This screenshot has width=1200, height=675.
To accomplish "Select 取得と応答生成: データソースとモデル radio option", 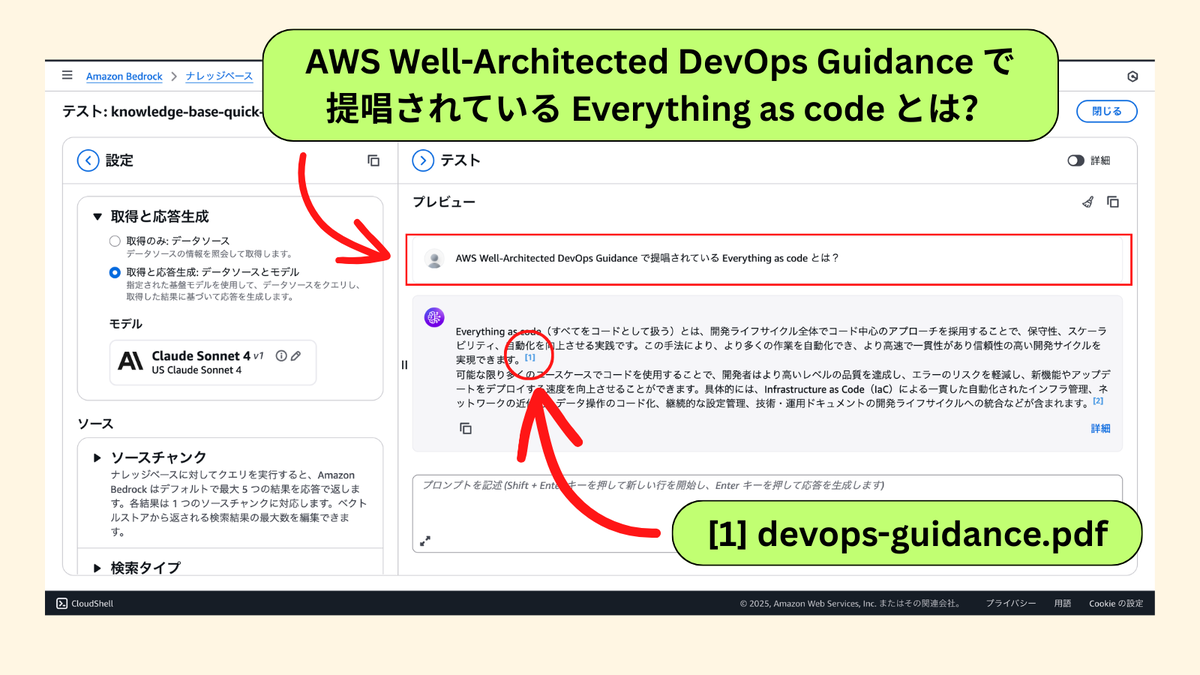I will 115,272.
